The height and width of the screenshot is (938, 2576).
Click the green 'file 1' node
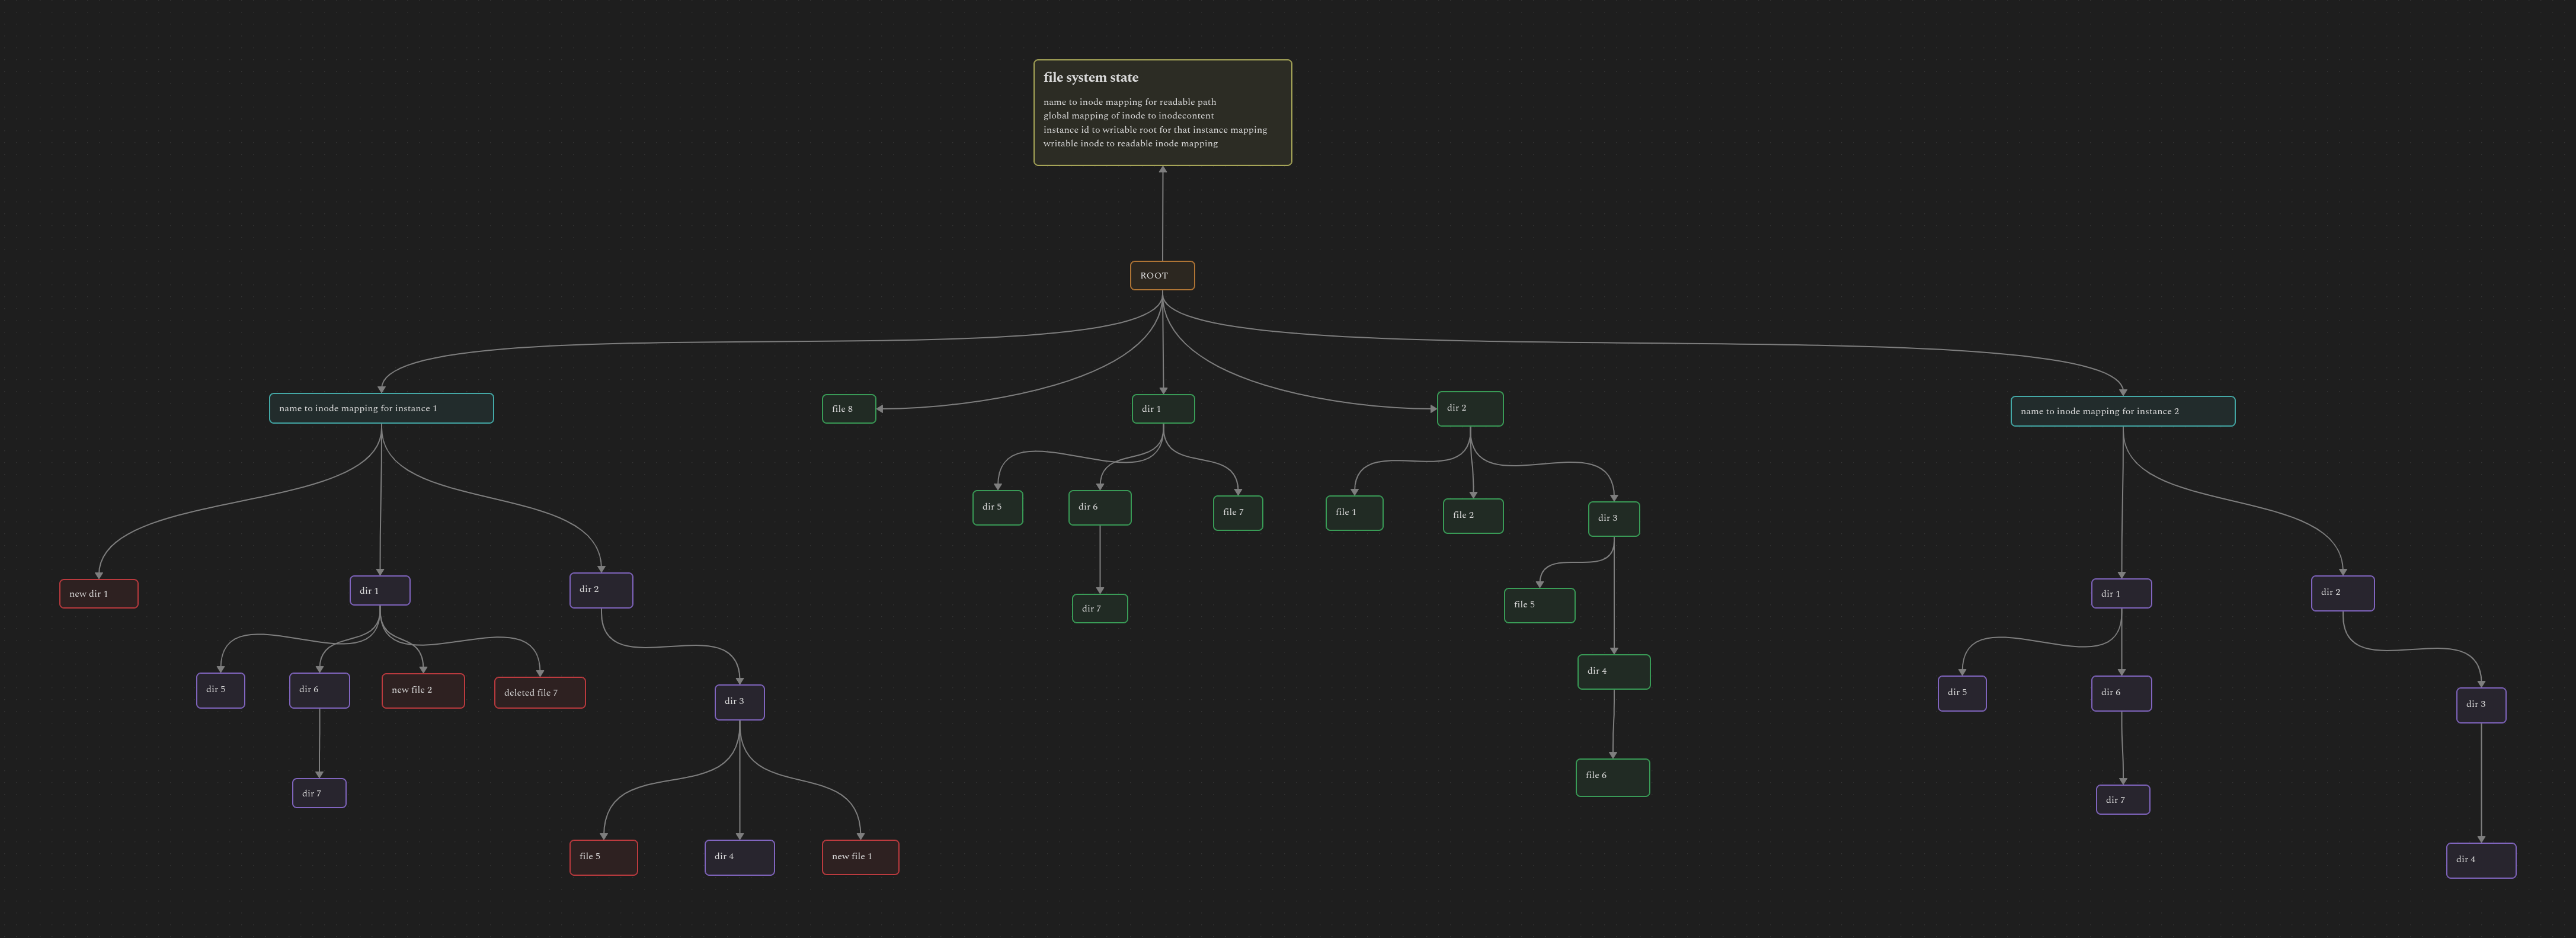tap(1354, 513)
